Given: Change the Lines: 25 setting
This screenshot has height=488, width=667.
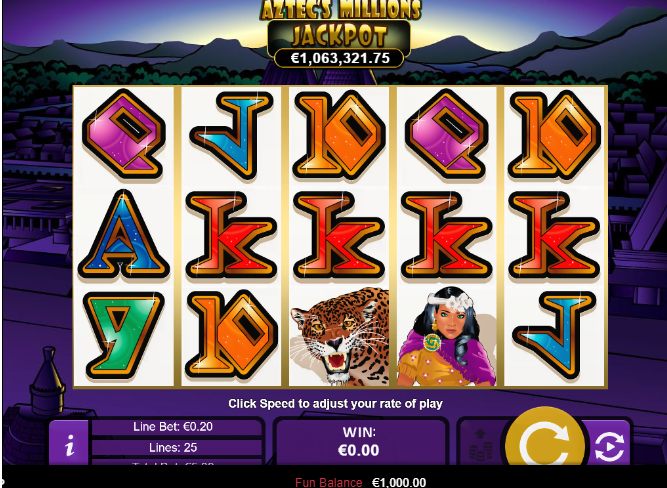Looking at the screenshot, I should coord(173,448).
